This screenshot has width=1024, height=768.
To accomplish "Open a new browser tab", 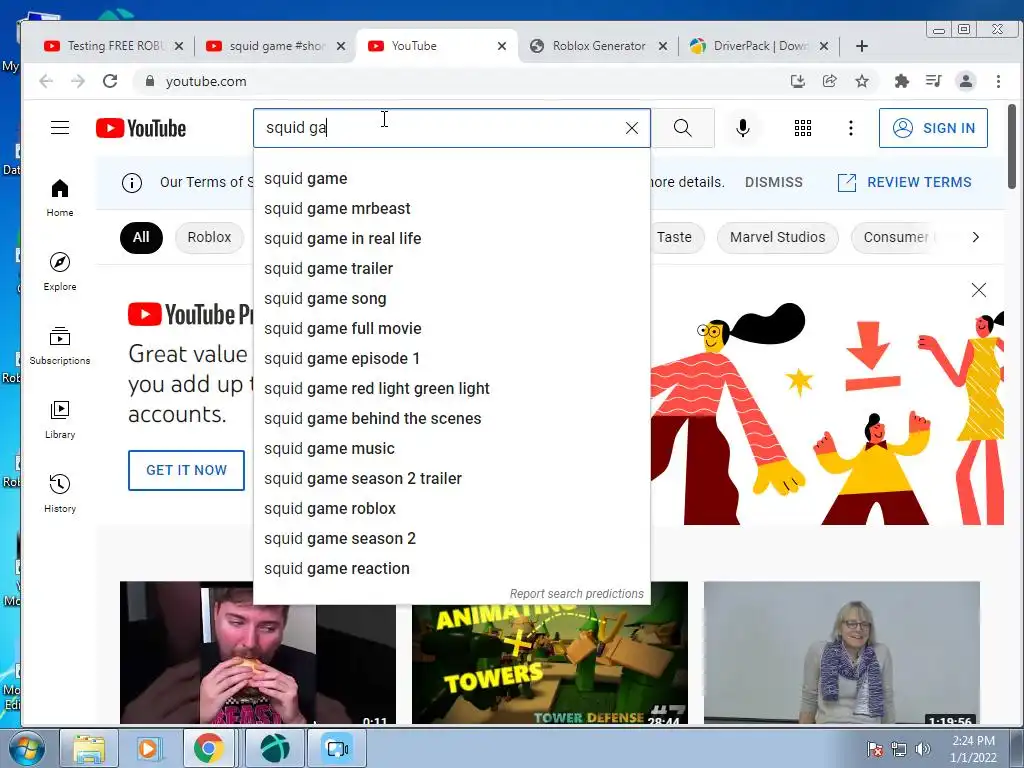I will [861, 46].
